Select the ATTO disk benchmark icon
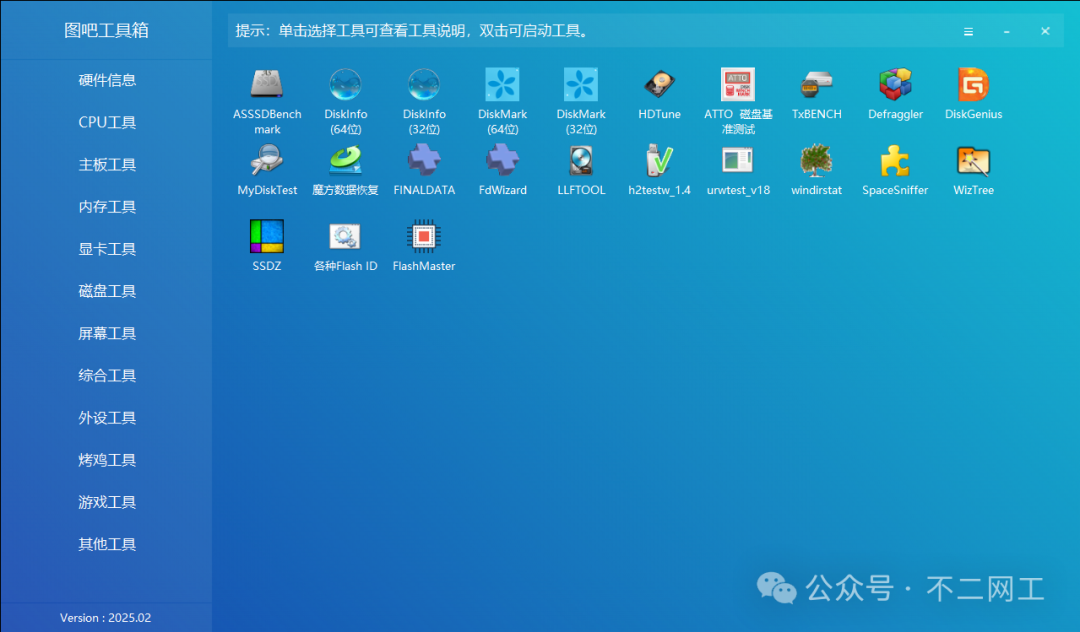 coord(738,85)
